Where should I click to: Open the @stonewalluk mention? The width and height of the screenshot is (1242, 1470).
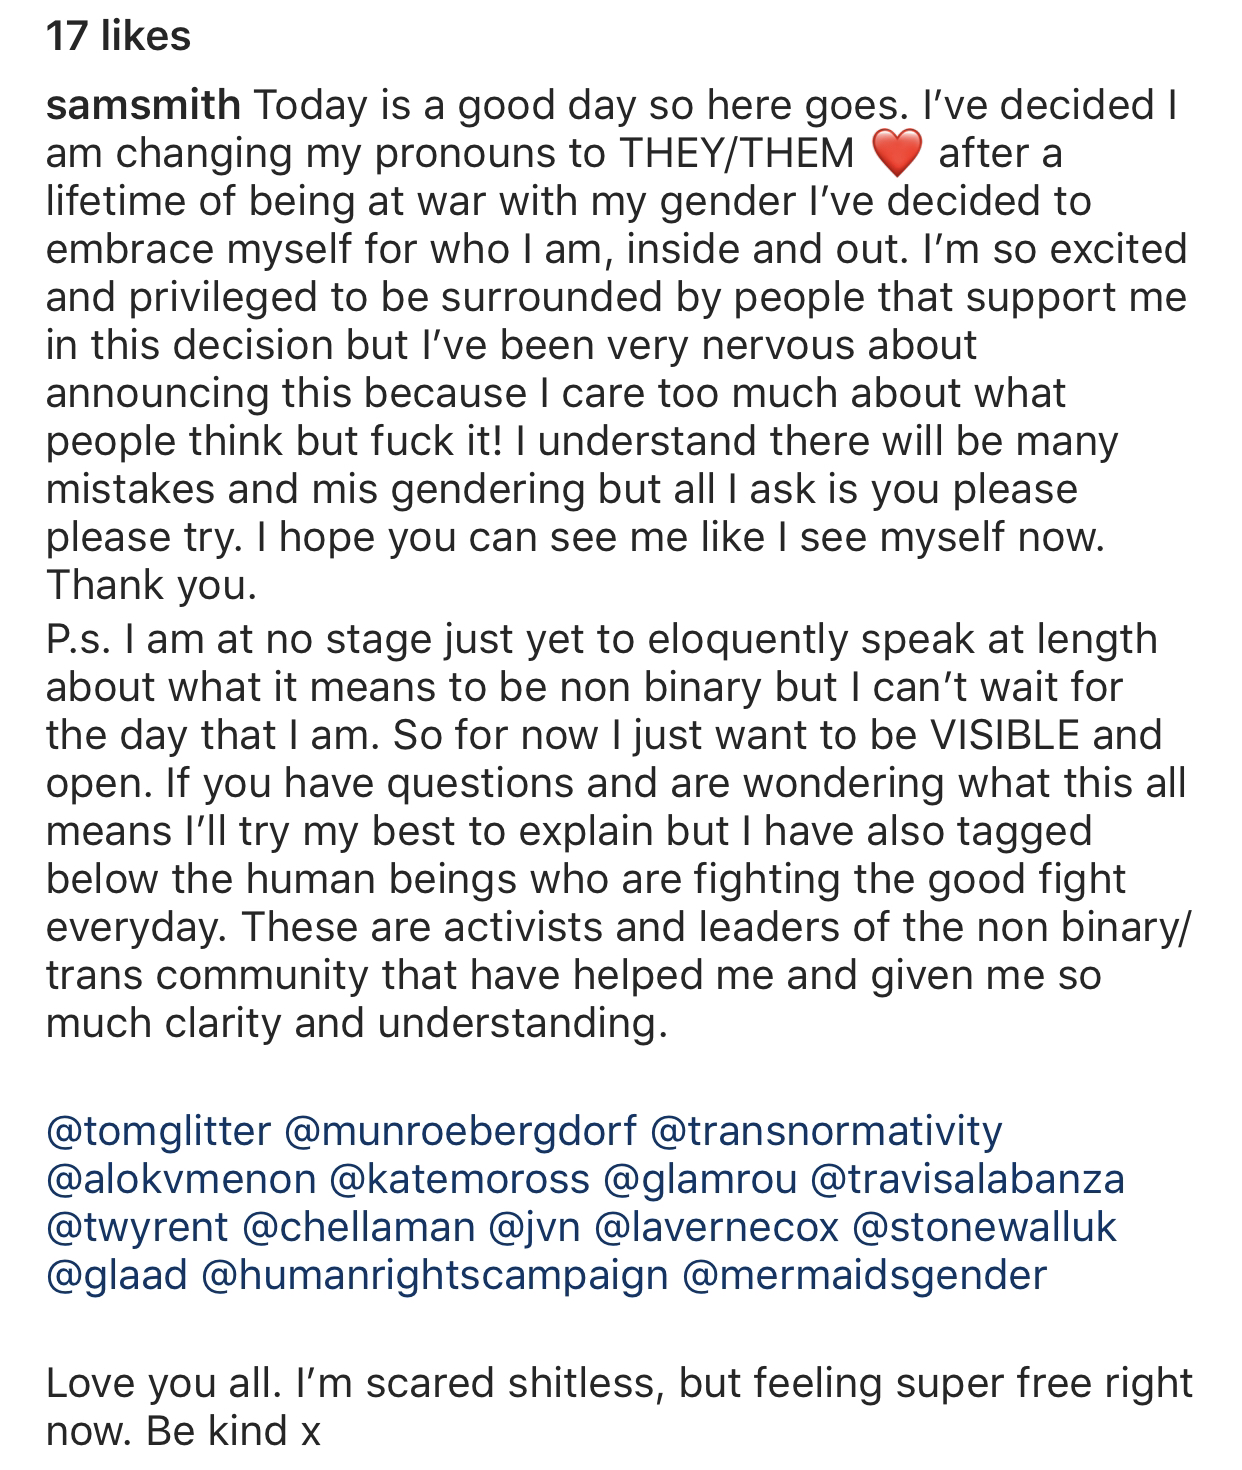click(x=984, y=1227)
